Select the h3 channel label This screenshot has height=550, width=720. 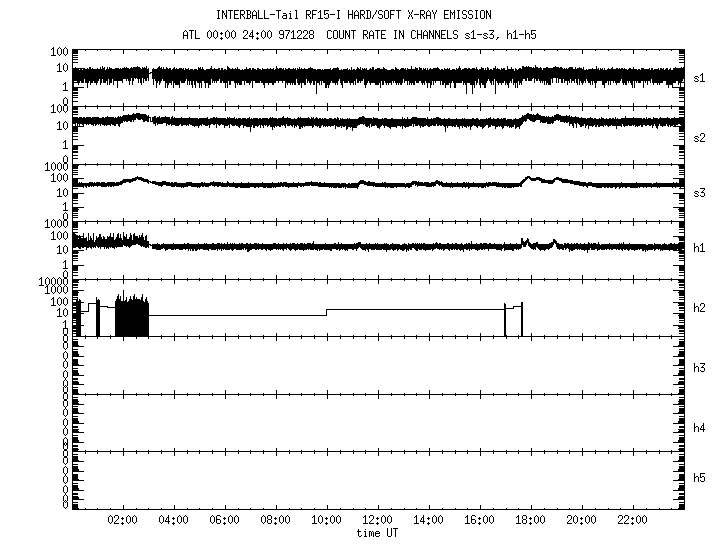tap(700, 369)
